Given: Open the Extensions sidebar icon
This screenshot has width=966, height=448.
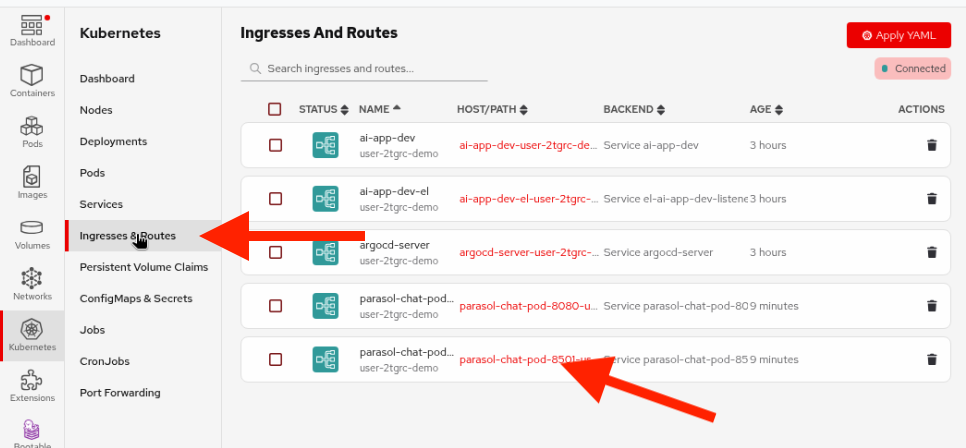Looking at the screenshot, I should (x=32, y=386).
